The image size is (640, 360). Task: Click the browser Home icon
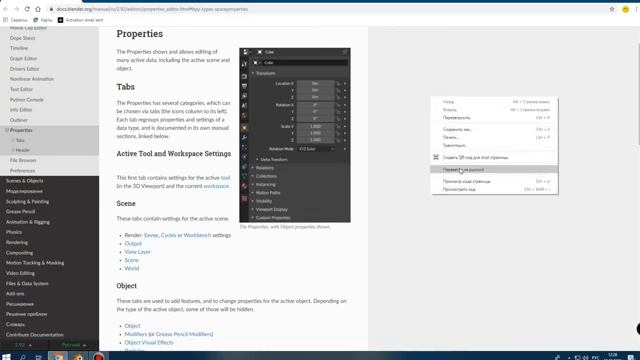point(38,9)
